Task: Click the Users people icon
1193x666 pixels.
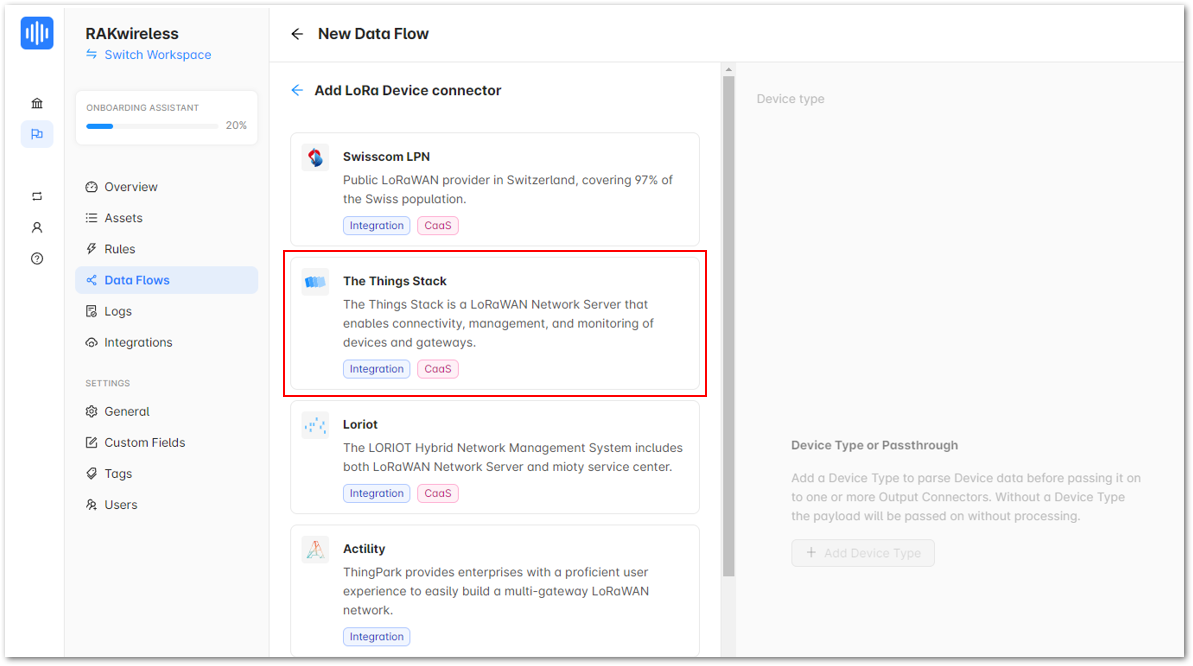Action: coord(91,505)
